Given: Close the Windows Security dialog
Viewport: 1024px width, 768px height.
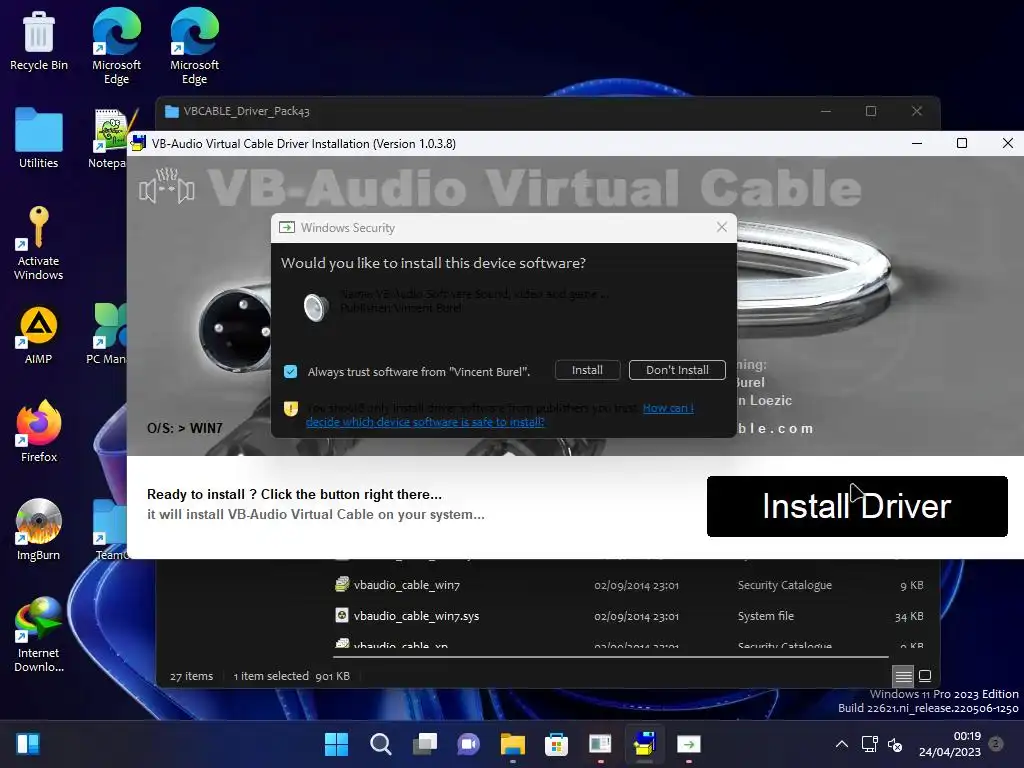Looking at the screenshot, I should click(x=722, y=227).
